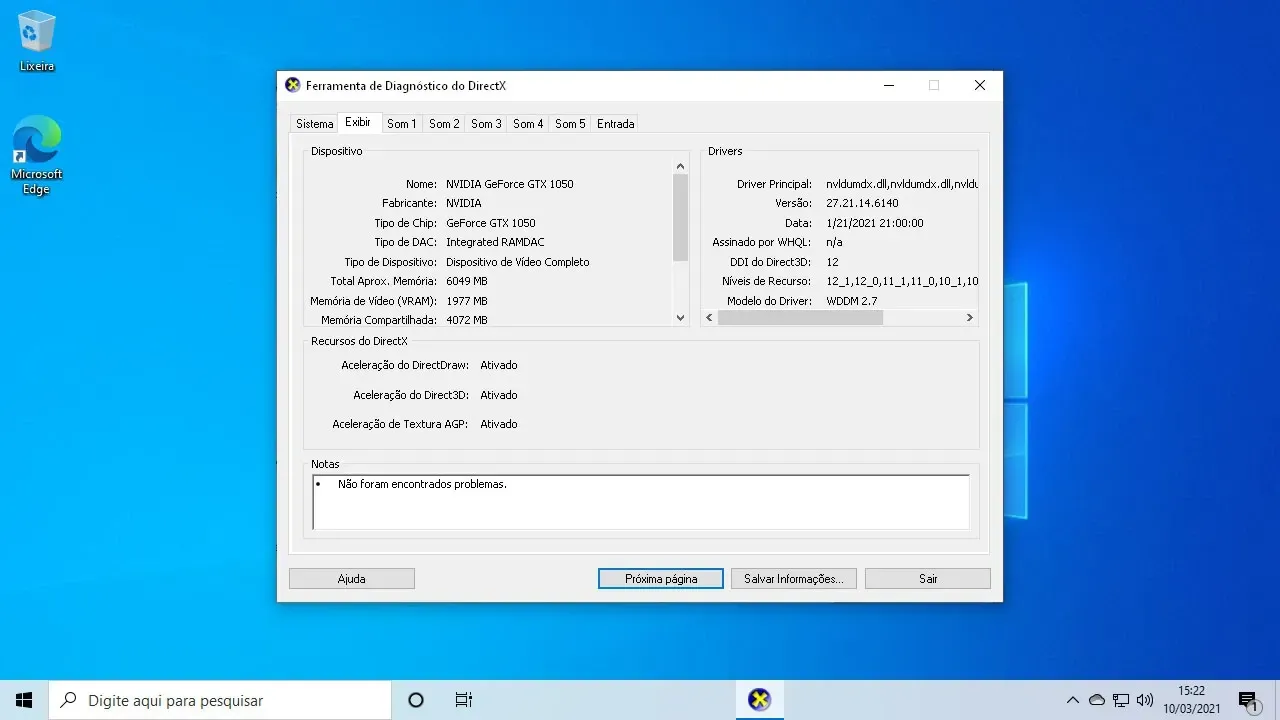Click the Cortana circle icon in taskbar
The height and width of the screenshot is (720, 1280).
pos(417,700)
